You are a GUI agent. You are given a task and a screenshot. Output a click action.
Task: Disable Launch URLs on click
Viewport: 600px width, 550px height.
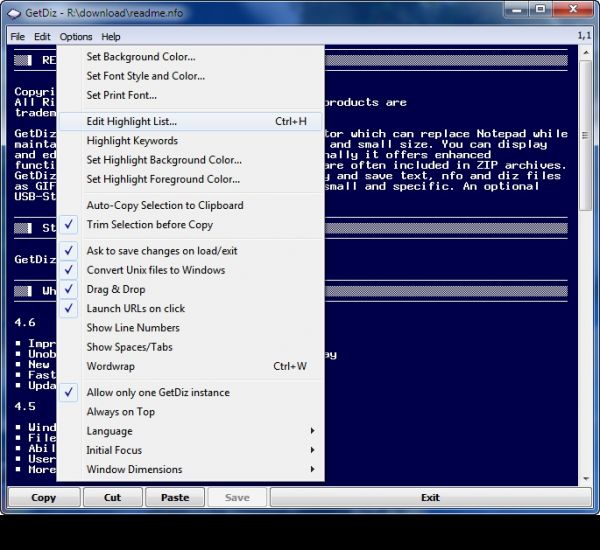[136, 309]
